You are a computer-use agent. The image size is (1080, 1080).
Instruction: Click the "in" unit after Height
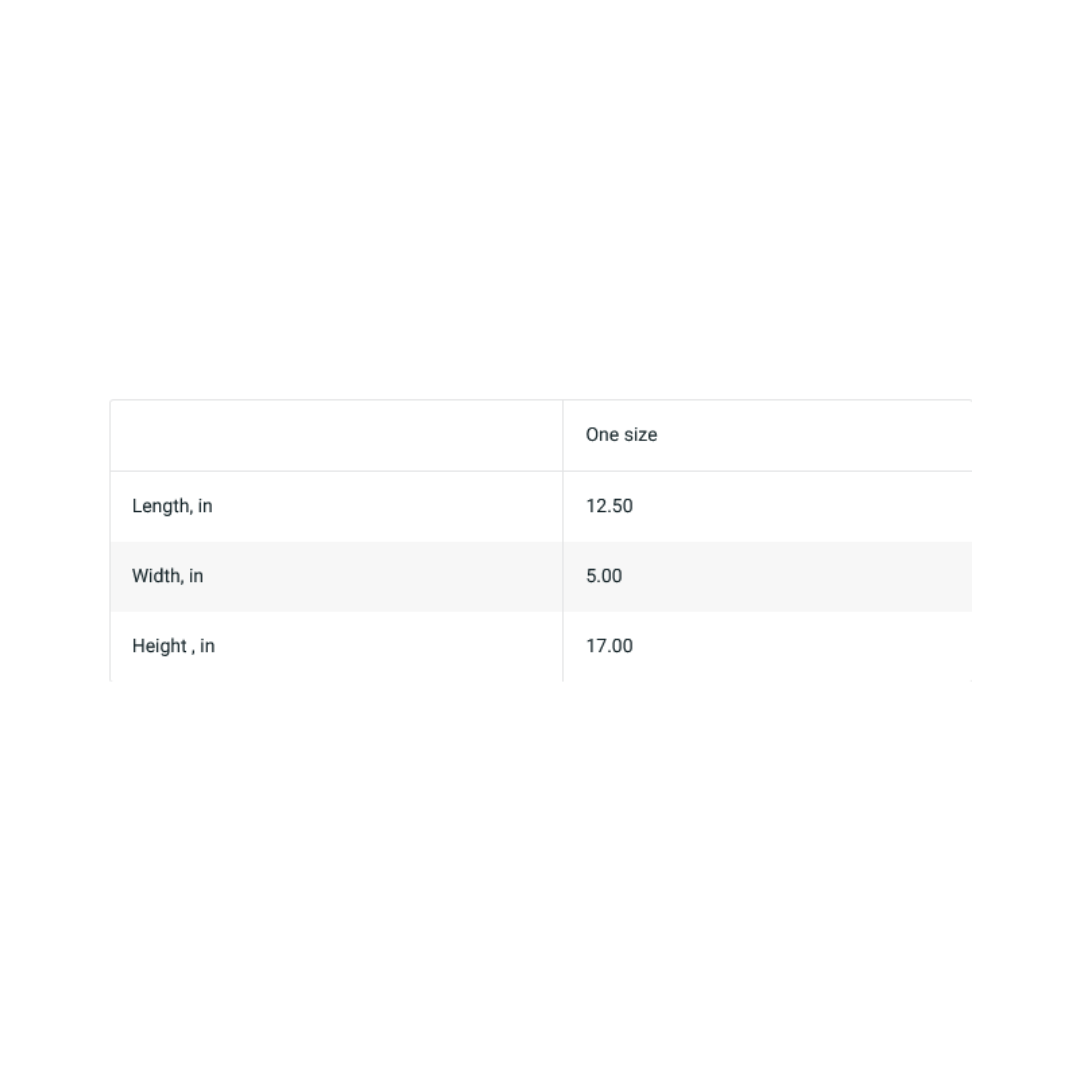(207, 646)
